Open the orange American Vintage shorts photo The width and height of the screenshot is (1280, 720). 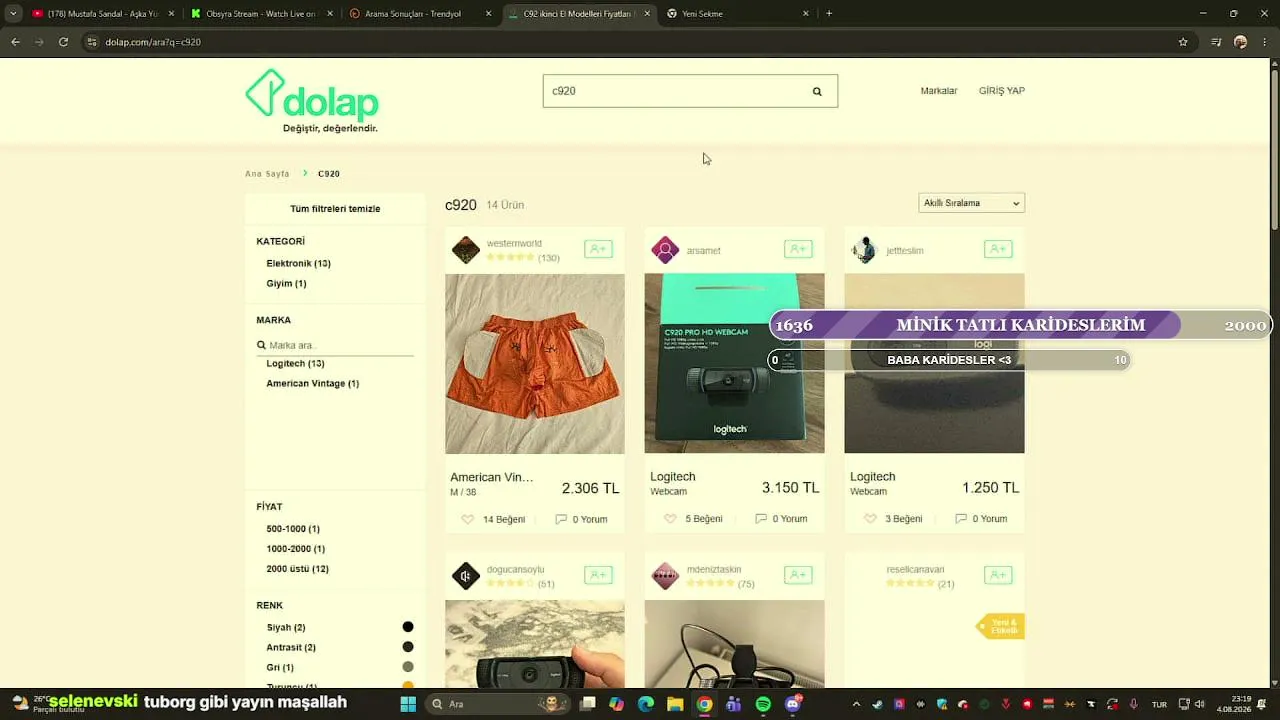(x=535, y=363)
